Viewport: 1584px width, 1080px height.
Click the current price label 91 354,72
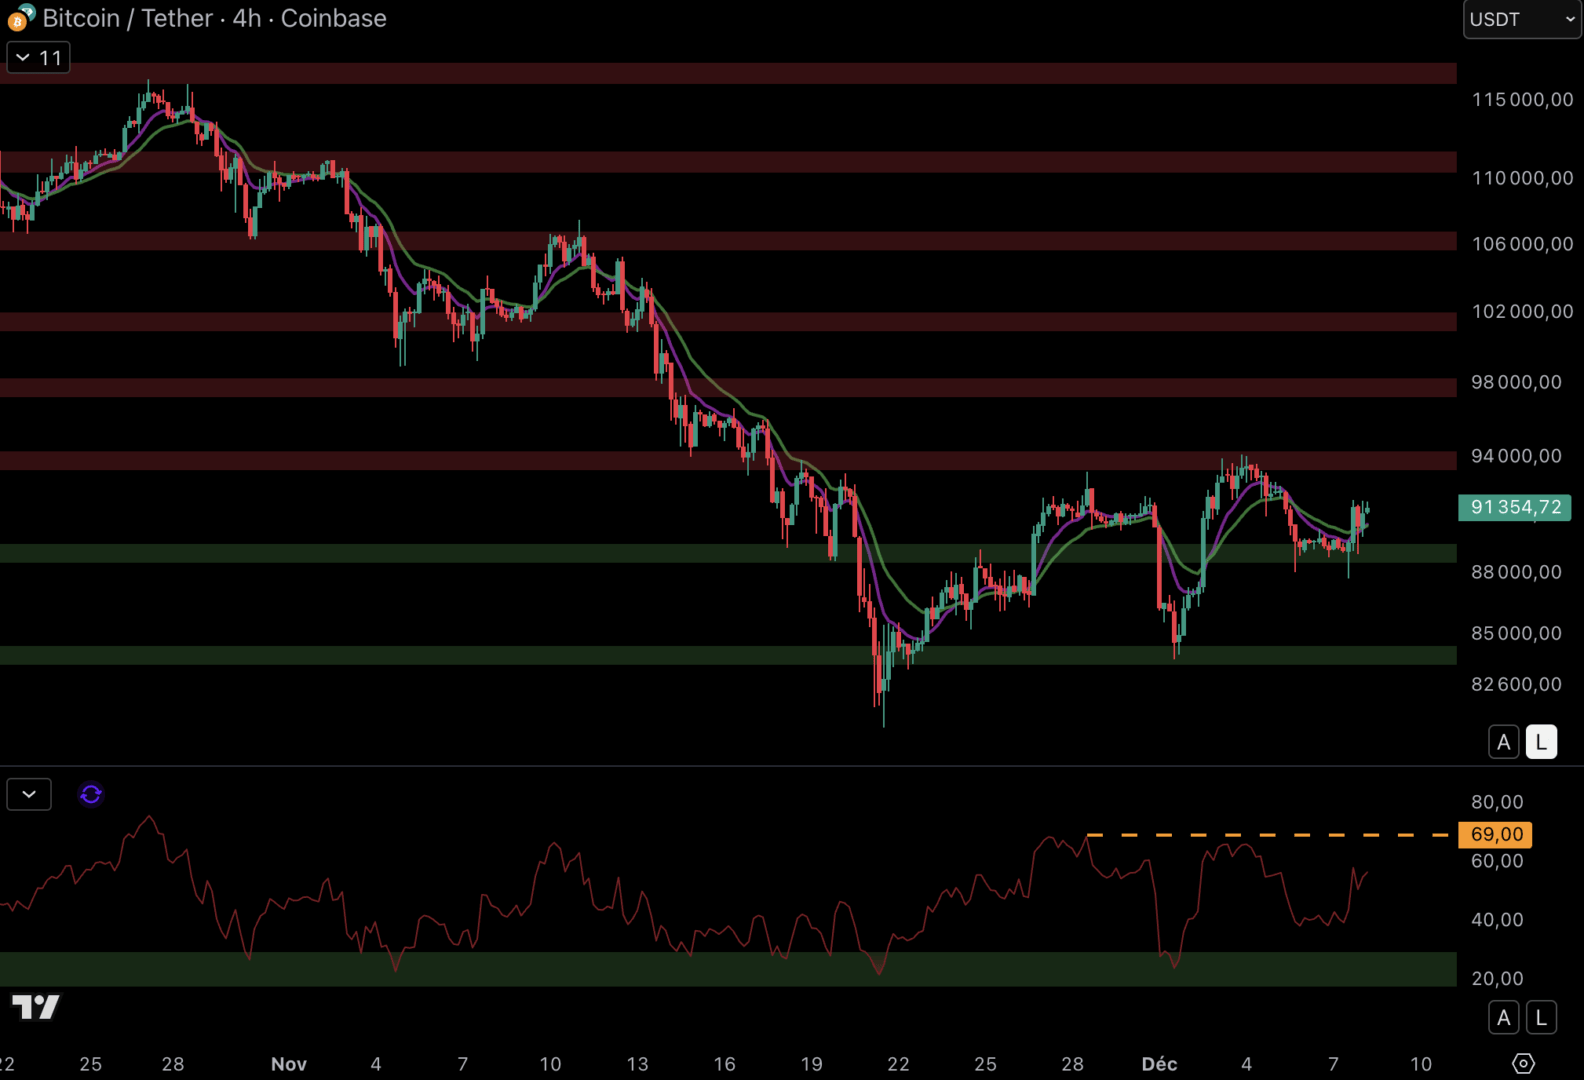pyautogui.click(x=1514, y=507)
